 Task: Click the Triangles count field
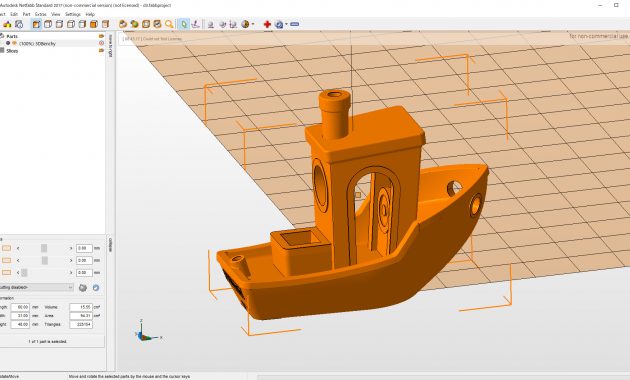point(81,324)
